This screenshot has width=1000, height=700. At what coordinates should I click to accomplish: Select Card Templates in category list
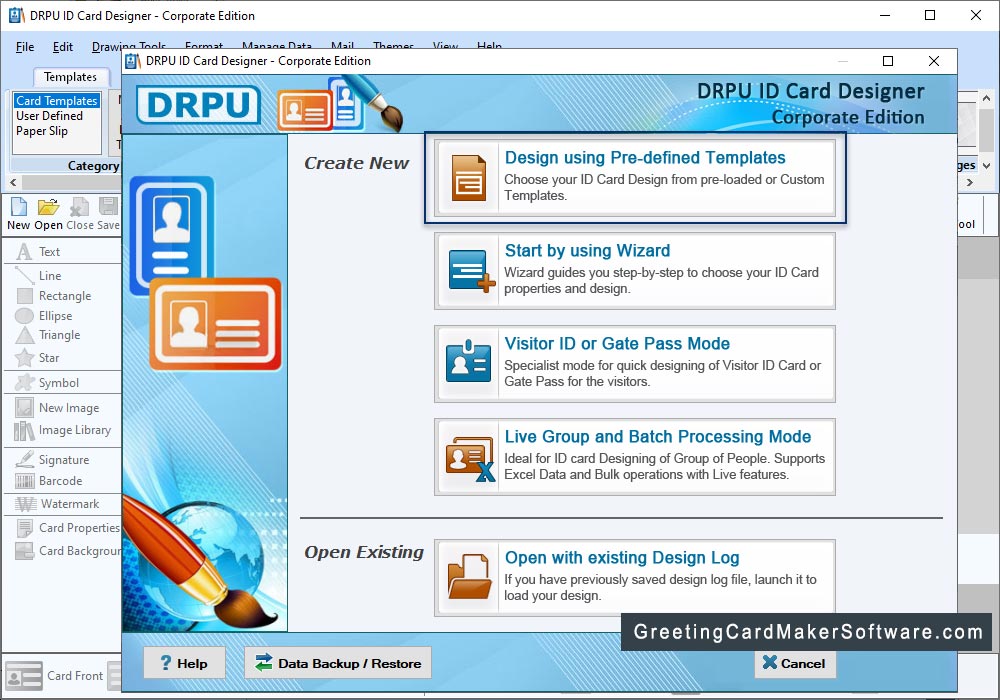57,101
